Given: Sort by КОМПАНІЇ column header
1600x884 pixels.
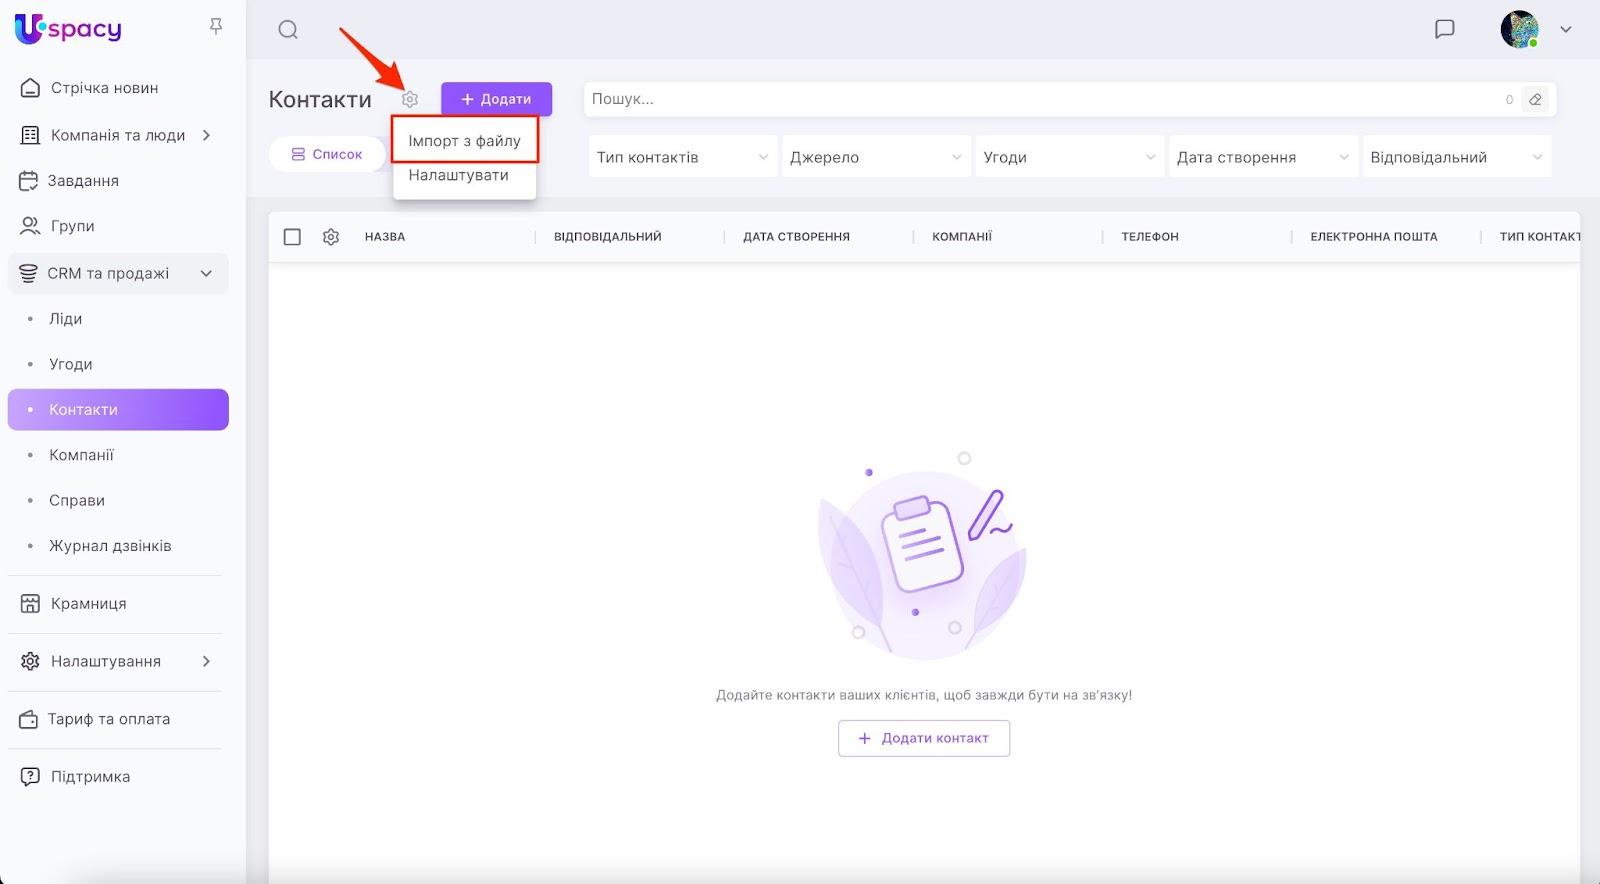Looking at the screenshot, I should pyautogui.click(x=962, y=237).
